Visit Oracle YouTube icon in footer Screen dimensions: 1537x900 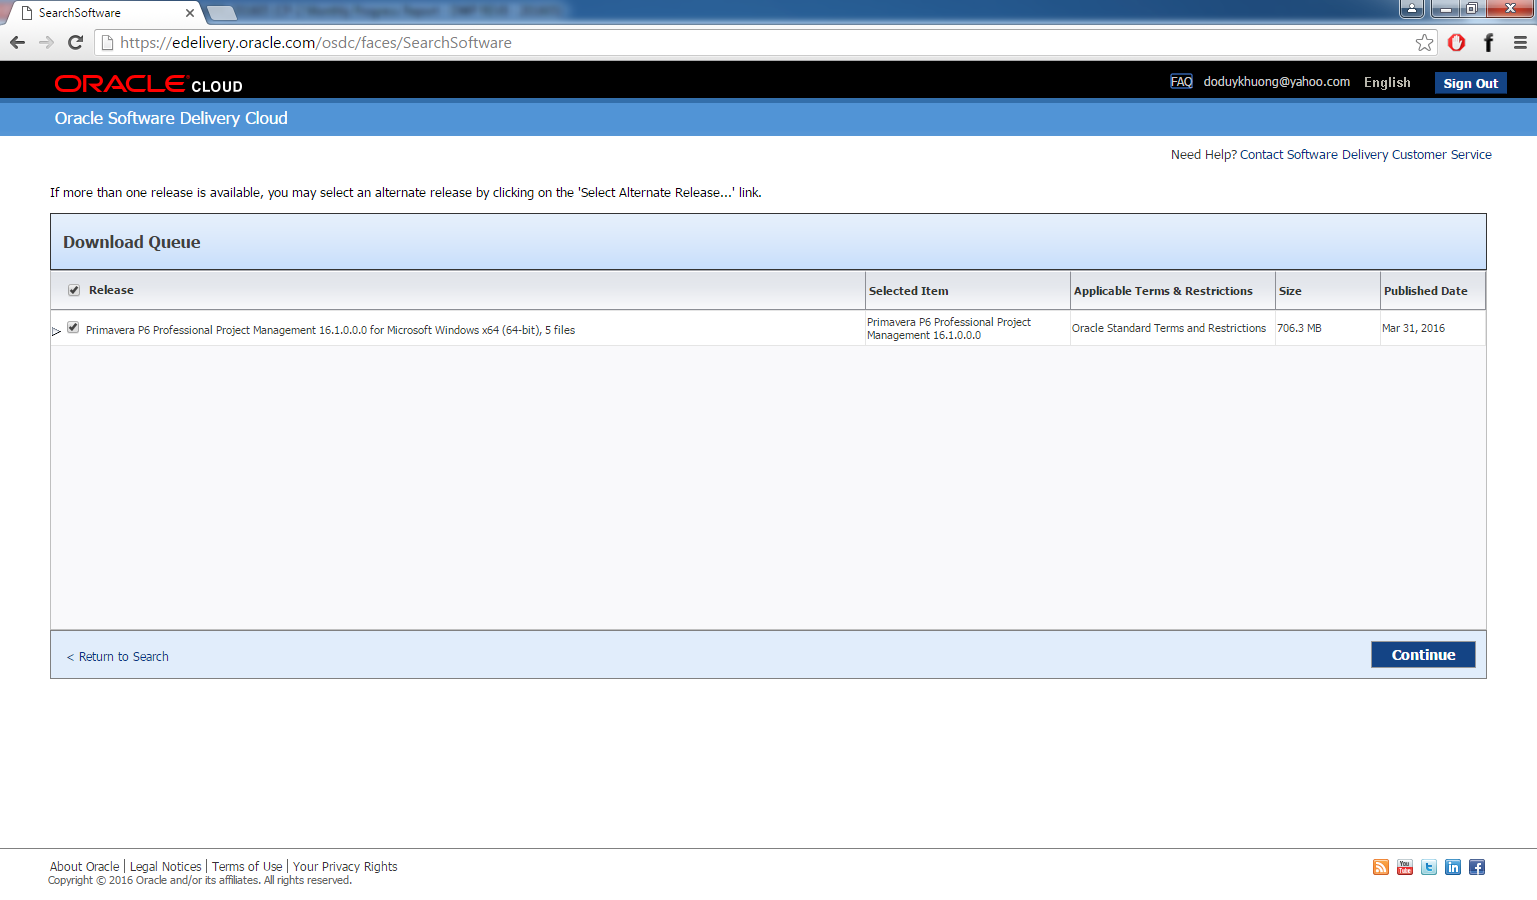click(1405, 867)
